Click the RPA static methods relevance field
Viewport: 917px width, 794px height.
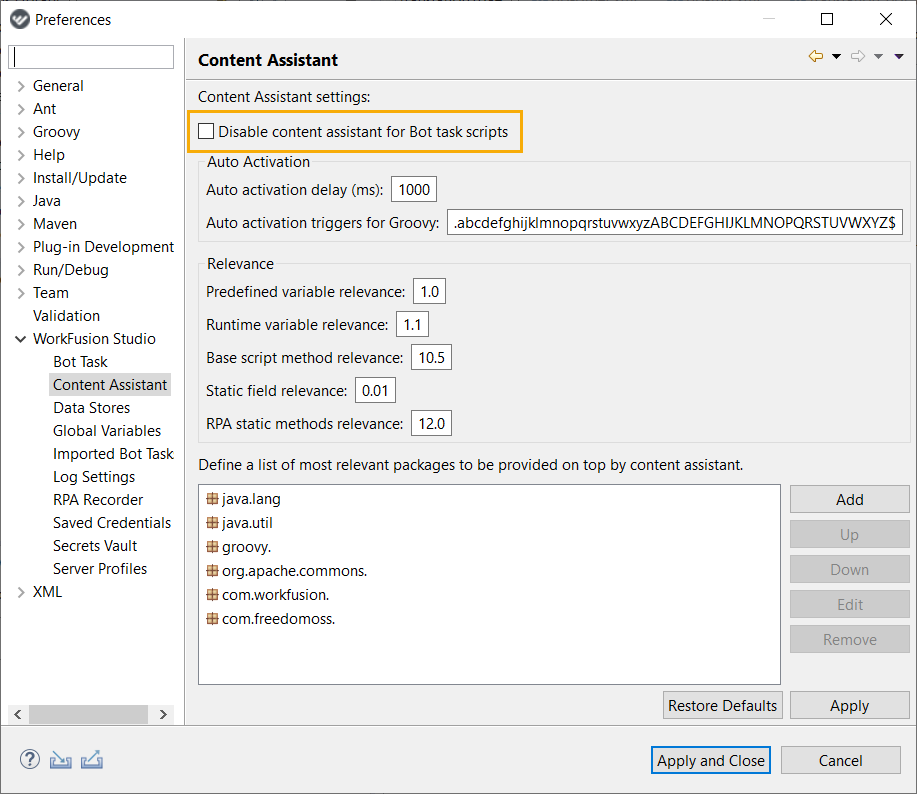click(x=431, y=423)
